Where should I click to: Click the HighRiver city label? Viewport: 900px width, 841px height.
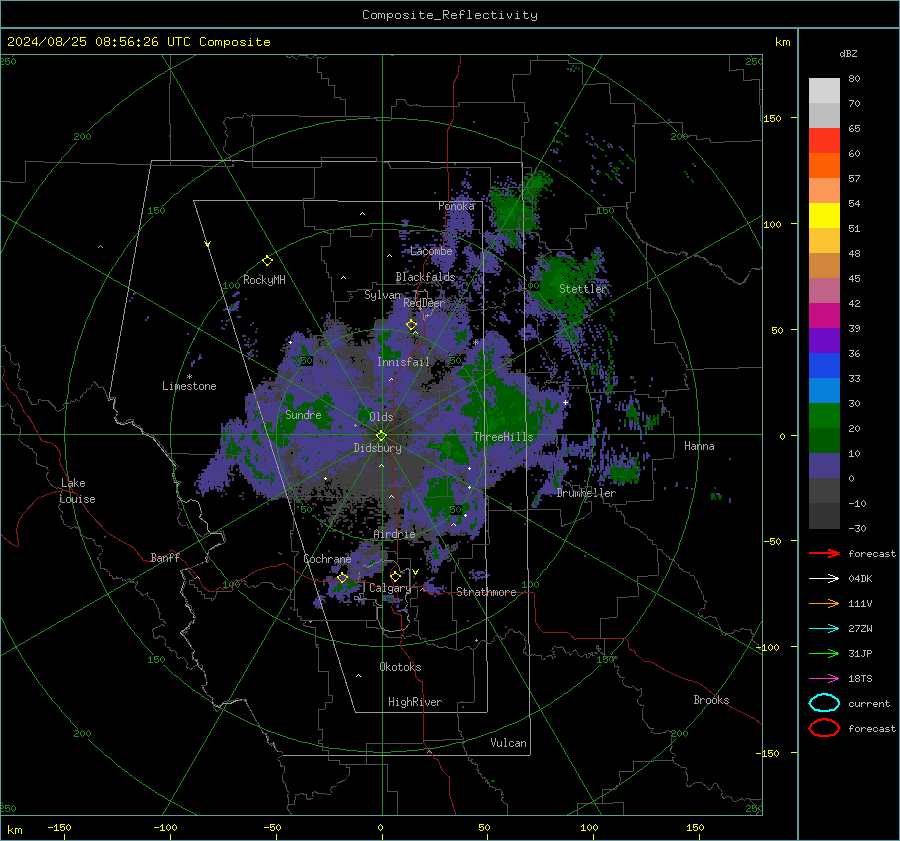(x=414, y=702)
